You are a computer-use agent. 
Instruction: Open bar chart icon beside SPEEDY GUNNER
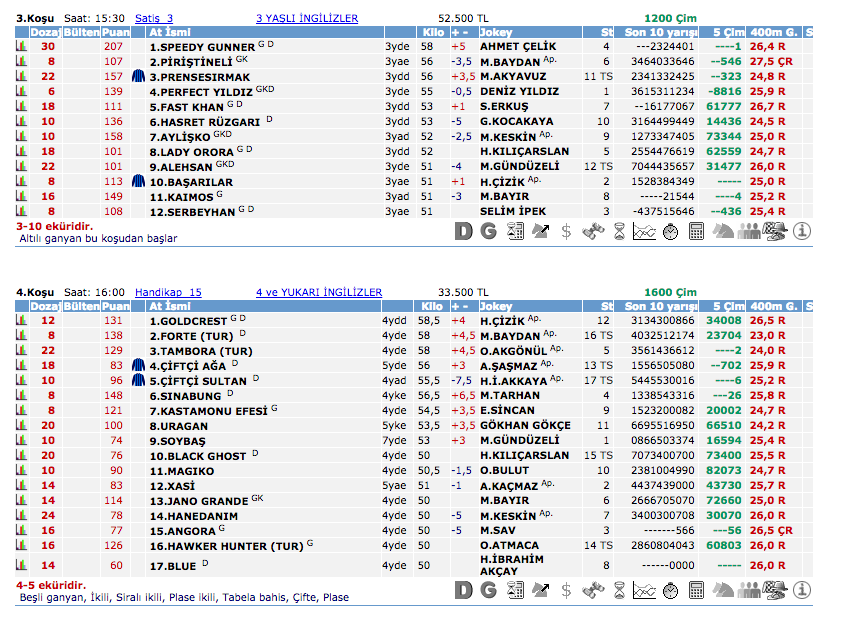20,47
